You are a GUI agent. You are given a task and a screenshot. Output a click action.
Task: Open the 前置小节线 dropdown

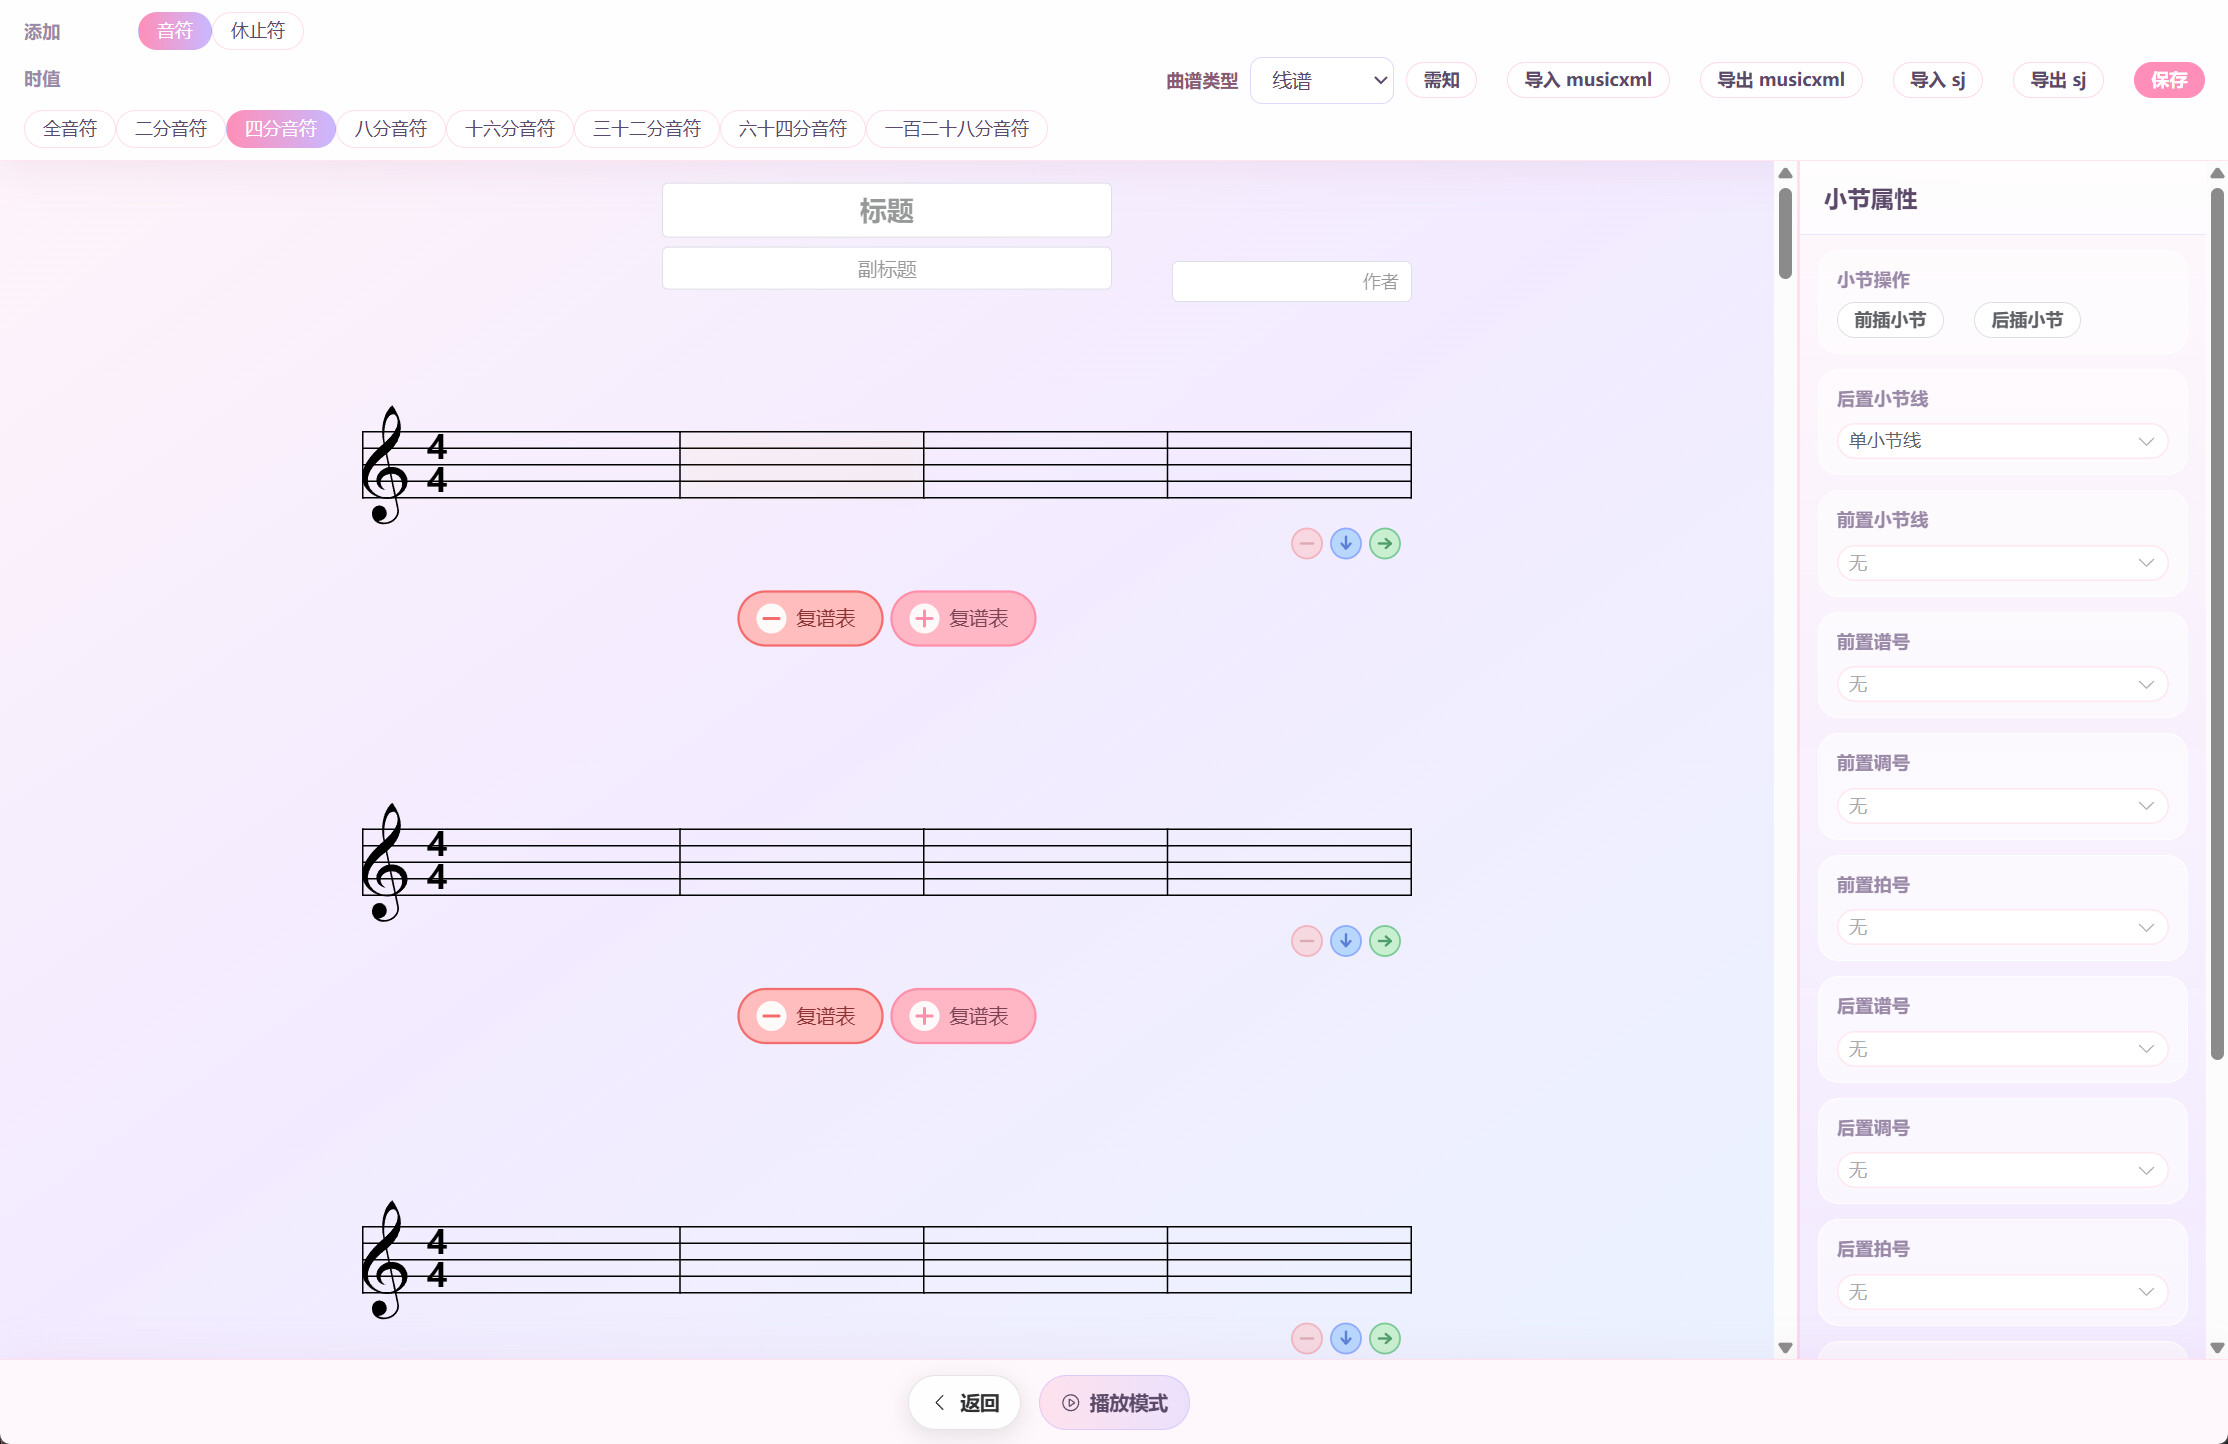tap(2002, 563)
